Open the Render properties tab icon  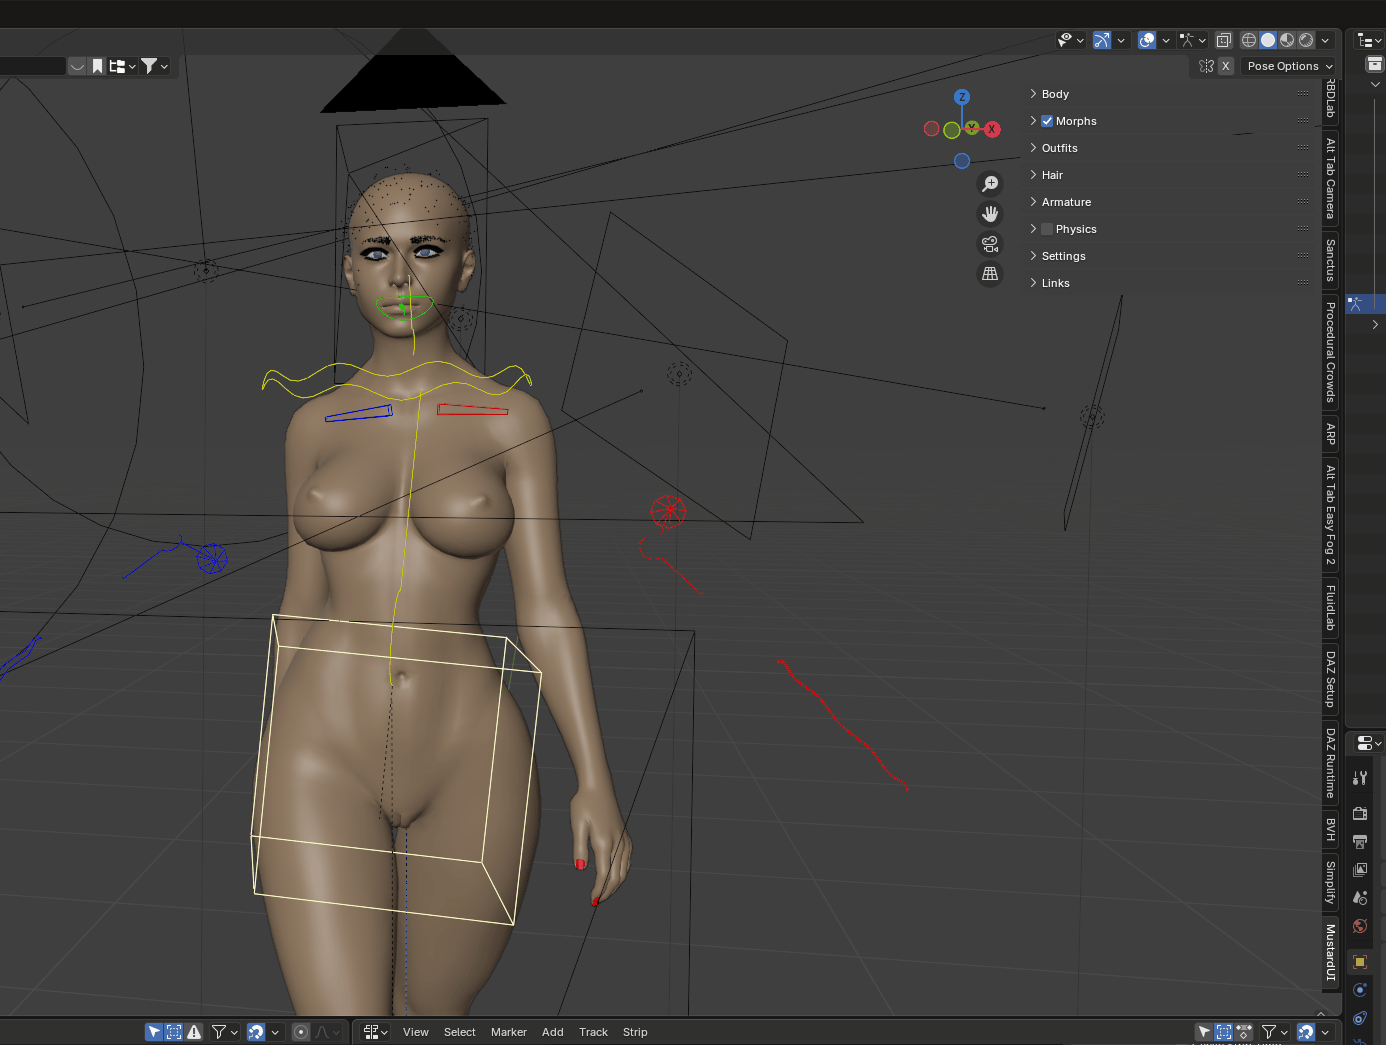tap(1360, 813)
